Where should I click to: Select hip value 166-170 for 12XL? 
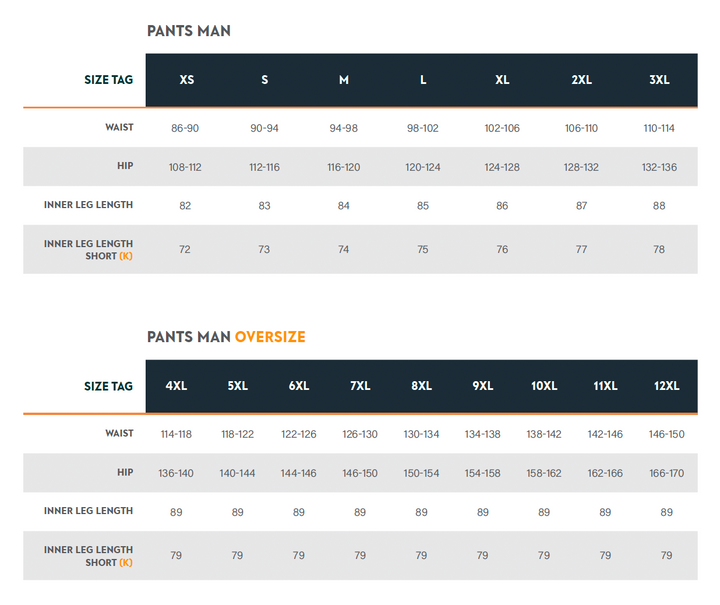[x=666, y=473]
